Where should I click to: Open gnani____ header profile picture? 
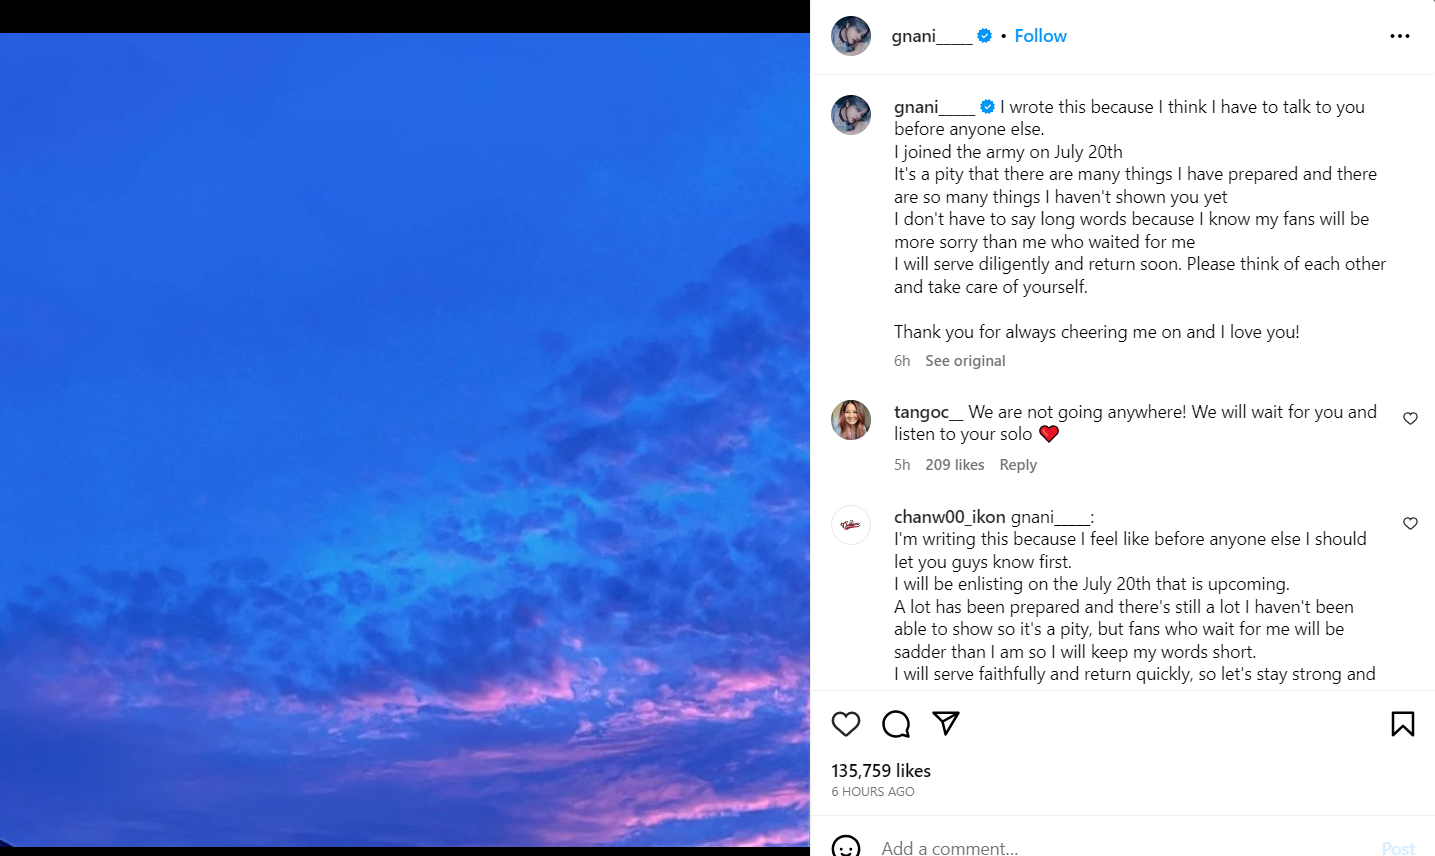pos(851,36)
